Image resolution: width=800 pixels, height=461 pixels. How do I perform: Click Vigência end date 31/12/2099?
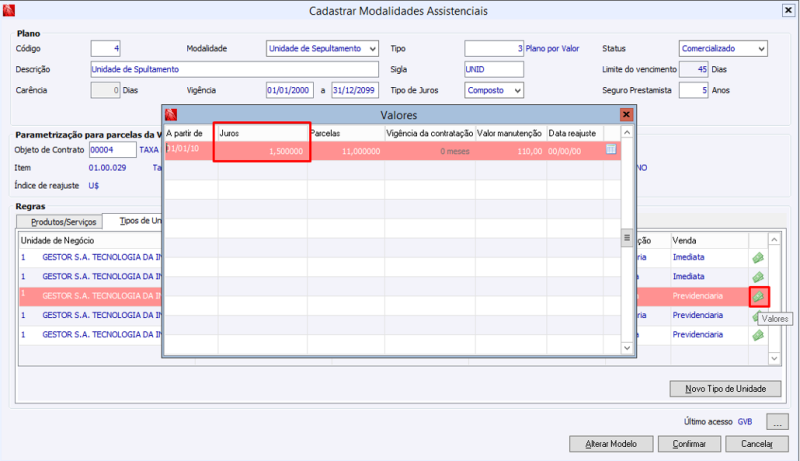[x=355, y=90]
